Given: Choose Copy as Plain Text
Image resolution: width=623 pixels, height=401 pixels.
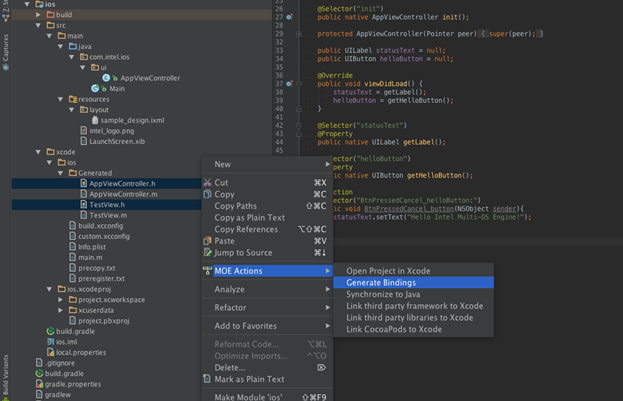Looking at the screenshot, I should tap(267, 217).
